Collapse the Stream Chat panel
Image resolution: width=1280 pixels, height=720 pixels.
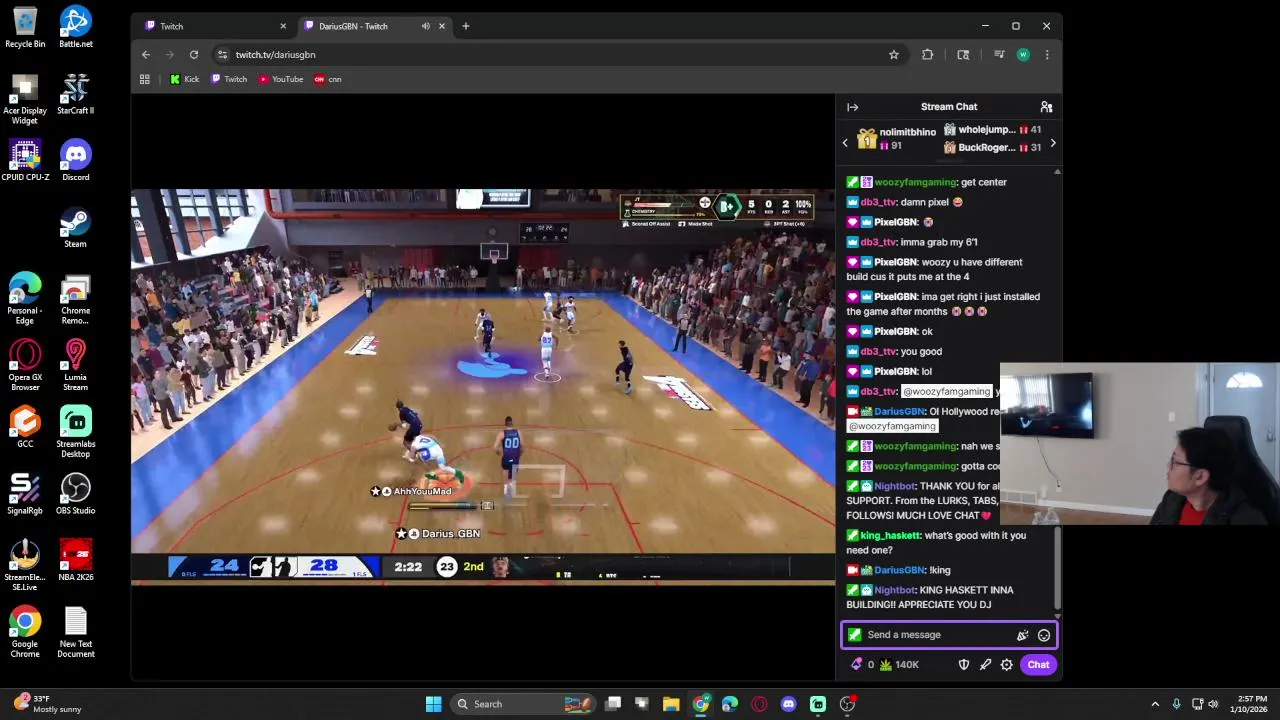pyautogui.click(x=852, y=107)
